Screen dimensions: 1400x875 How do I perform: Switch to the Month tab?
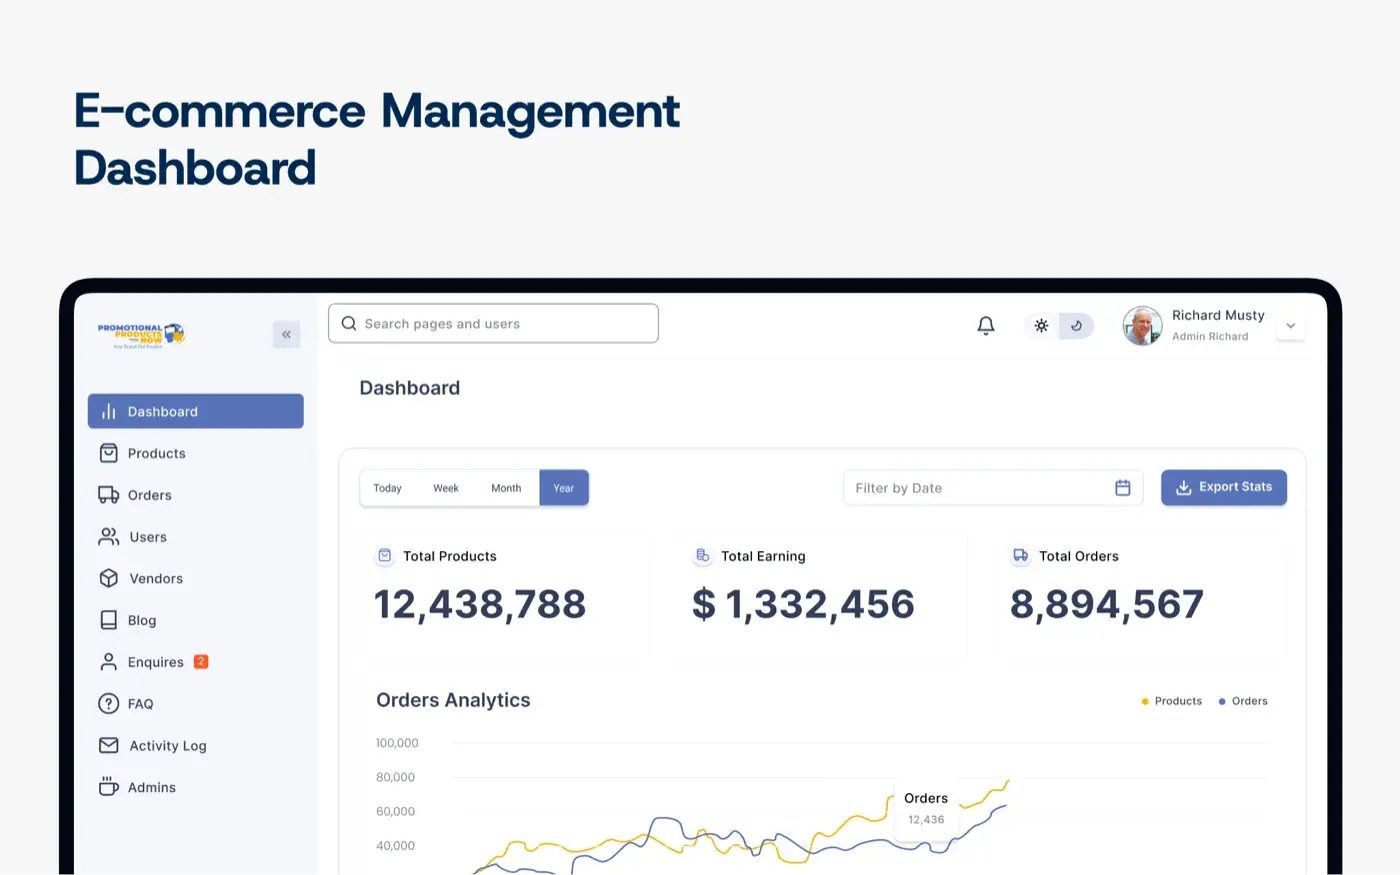[506, 488]
